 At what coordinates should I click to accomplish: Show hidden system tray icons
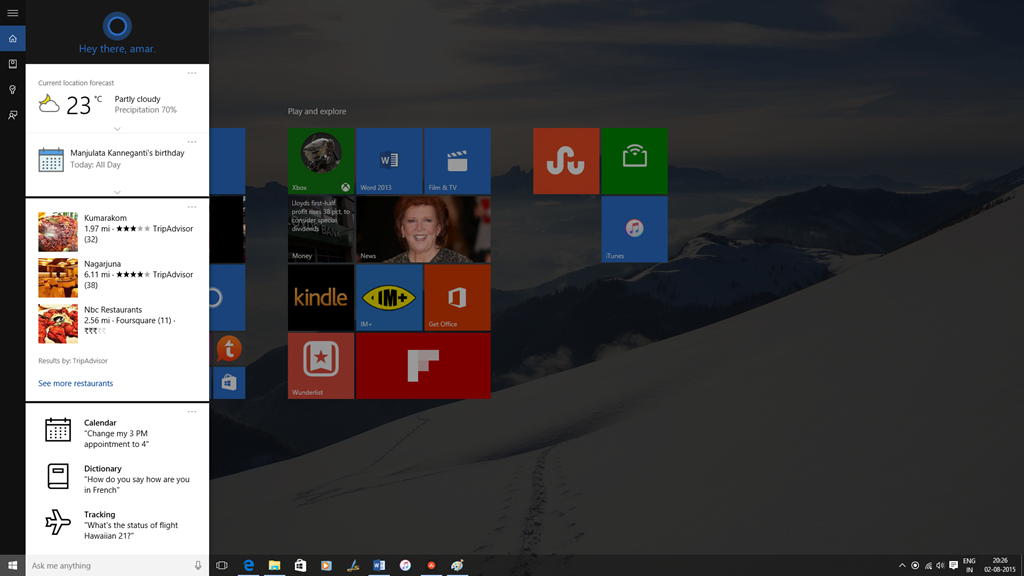pos(902,566)
